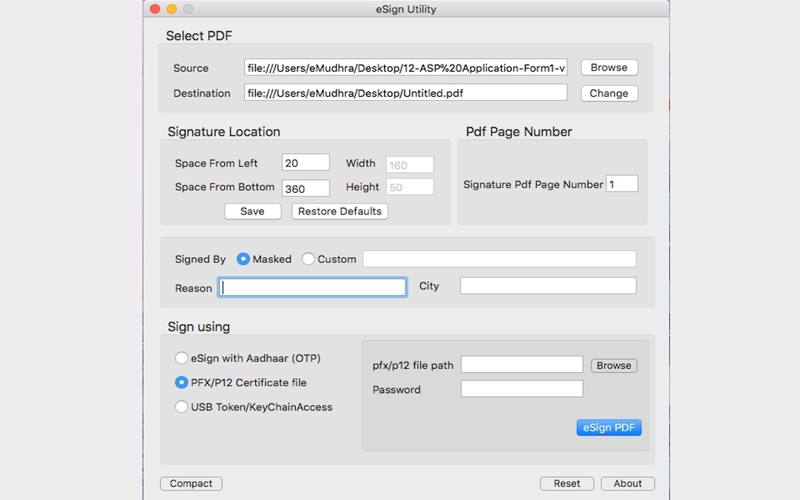800x500 pixels.
Task: Click the 'Select PDF' section heading
Action: [x=199, y=36]
